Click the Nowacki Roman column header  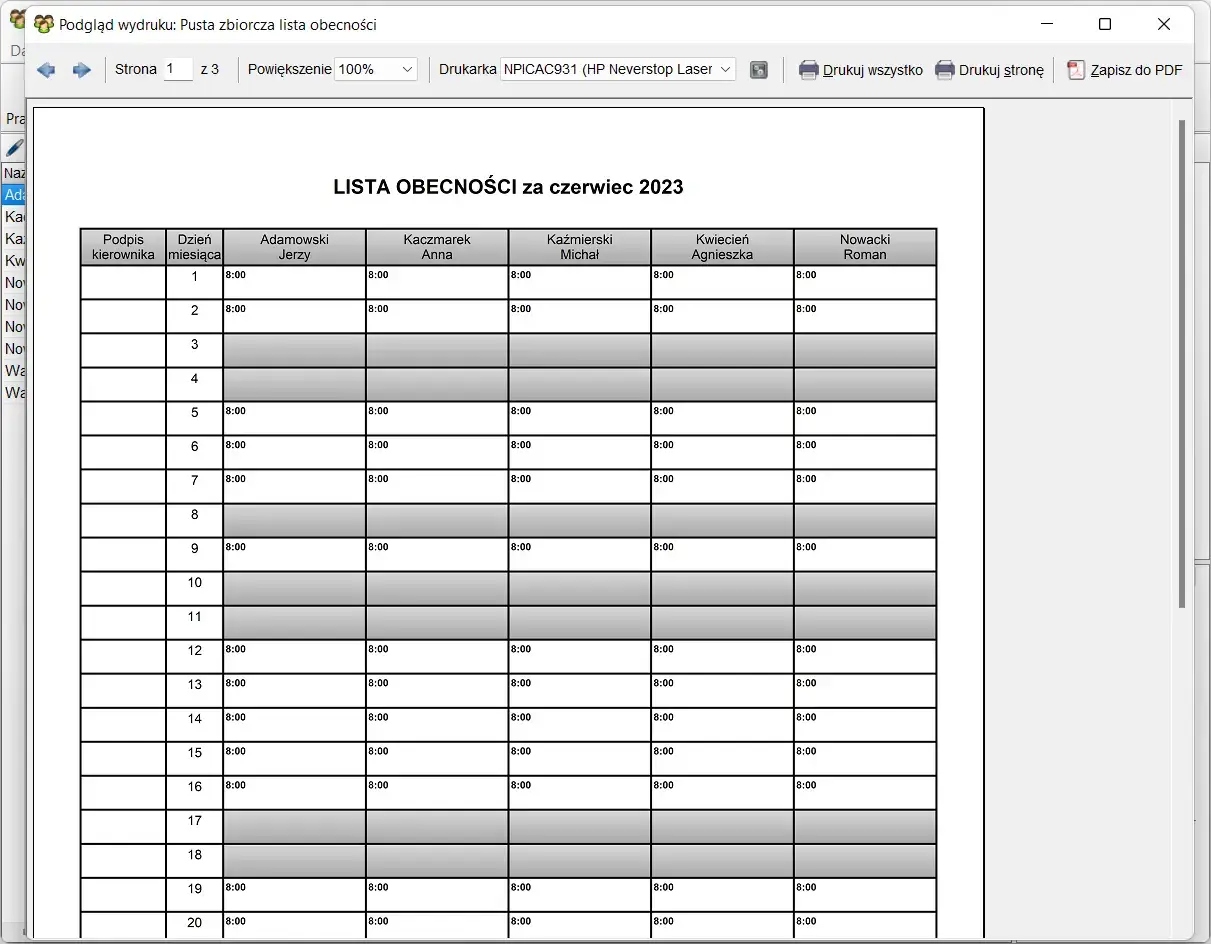[x=865, y=247]
